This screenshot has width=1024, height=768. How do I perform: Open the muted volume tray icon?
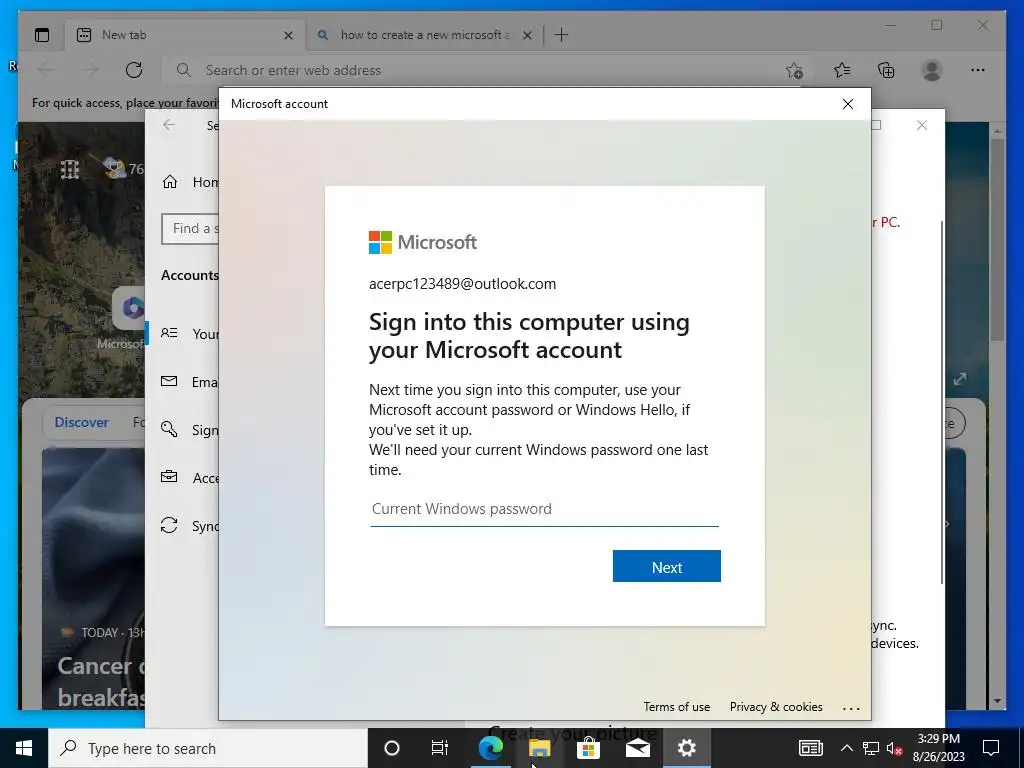tap(895, 748)
